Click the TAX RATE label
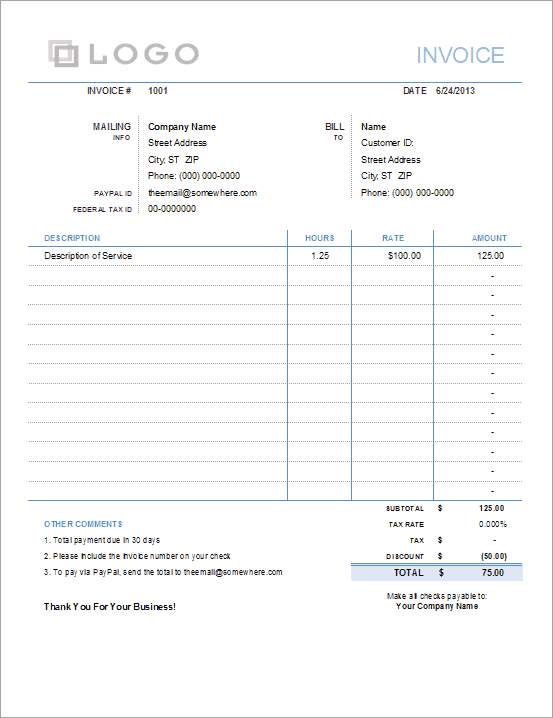Screen dimensions: 553x718 click(x=406, y=525)
